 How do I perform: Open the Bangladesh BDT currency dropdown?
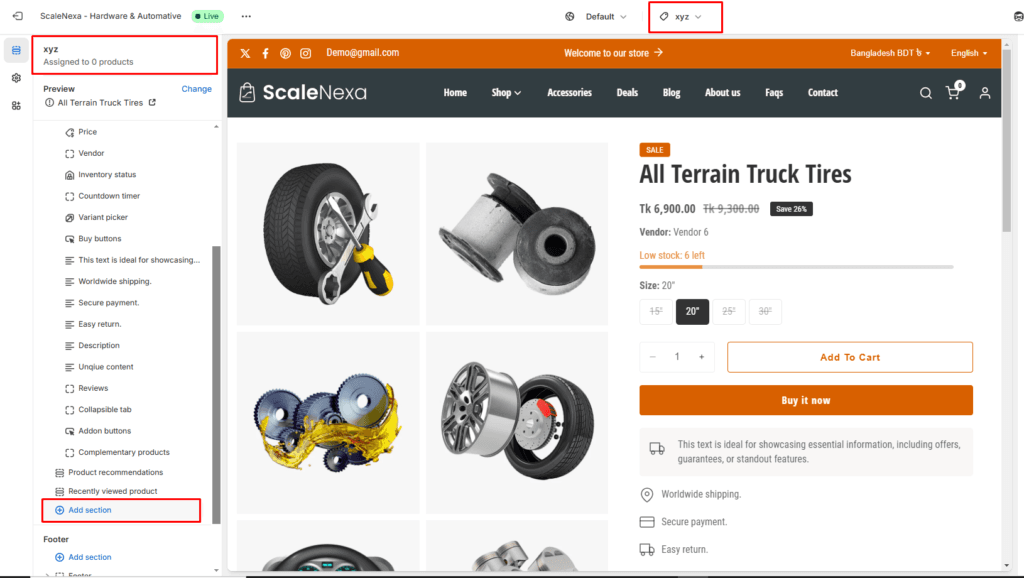point(889,53)
